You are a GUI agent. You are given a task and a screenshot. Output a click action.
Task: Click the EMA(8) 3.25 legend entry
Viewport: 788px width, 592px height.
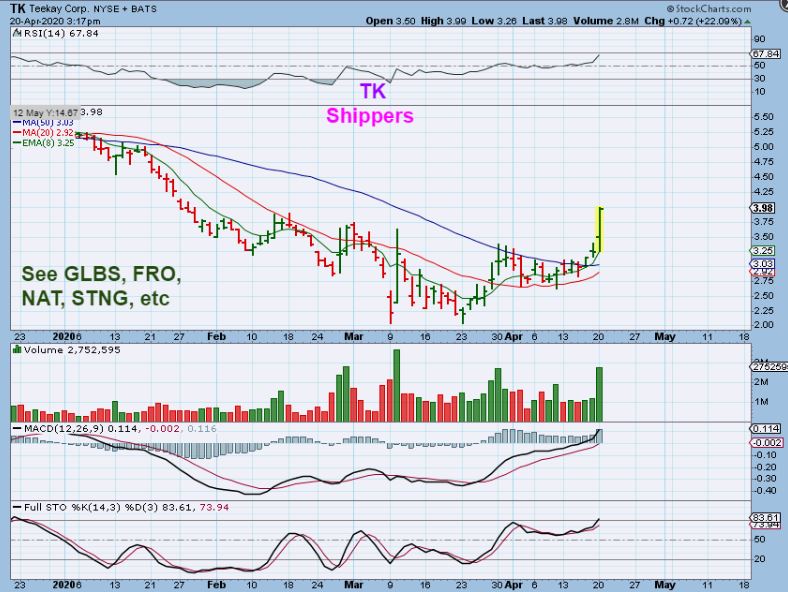[x=43, y=143]
